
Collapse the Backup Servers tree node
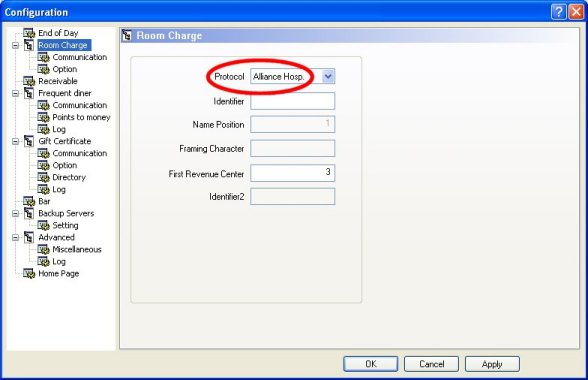pyautogui.click(x=15, y=213)
